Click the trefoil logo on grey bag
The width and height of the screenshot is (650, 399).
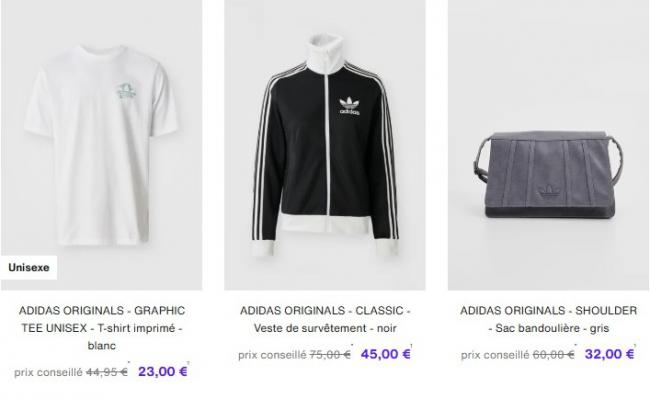(548, 191)
